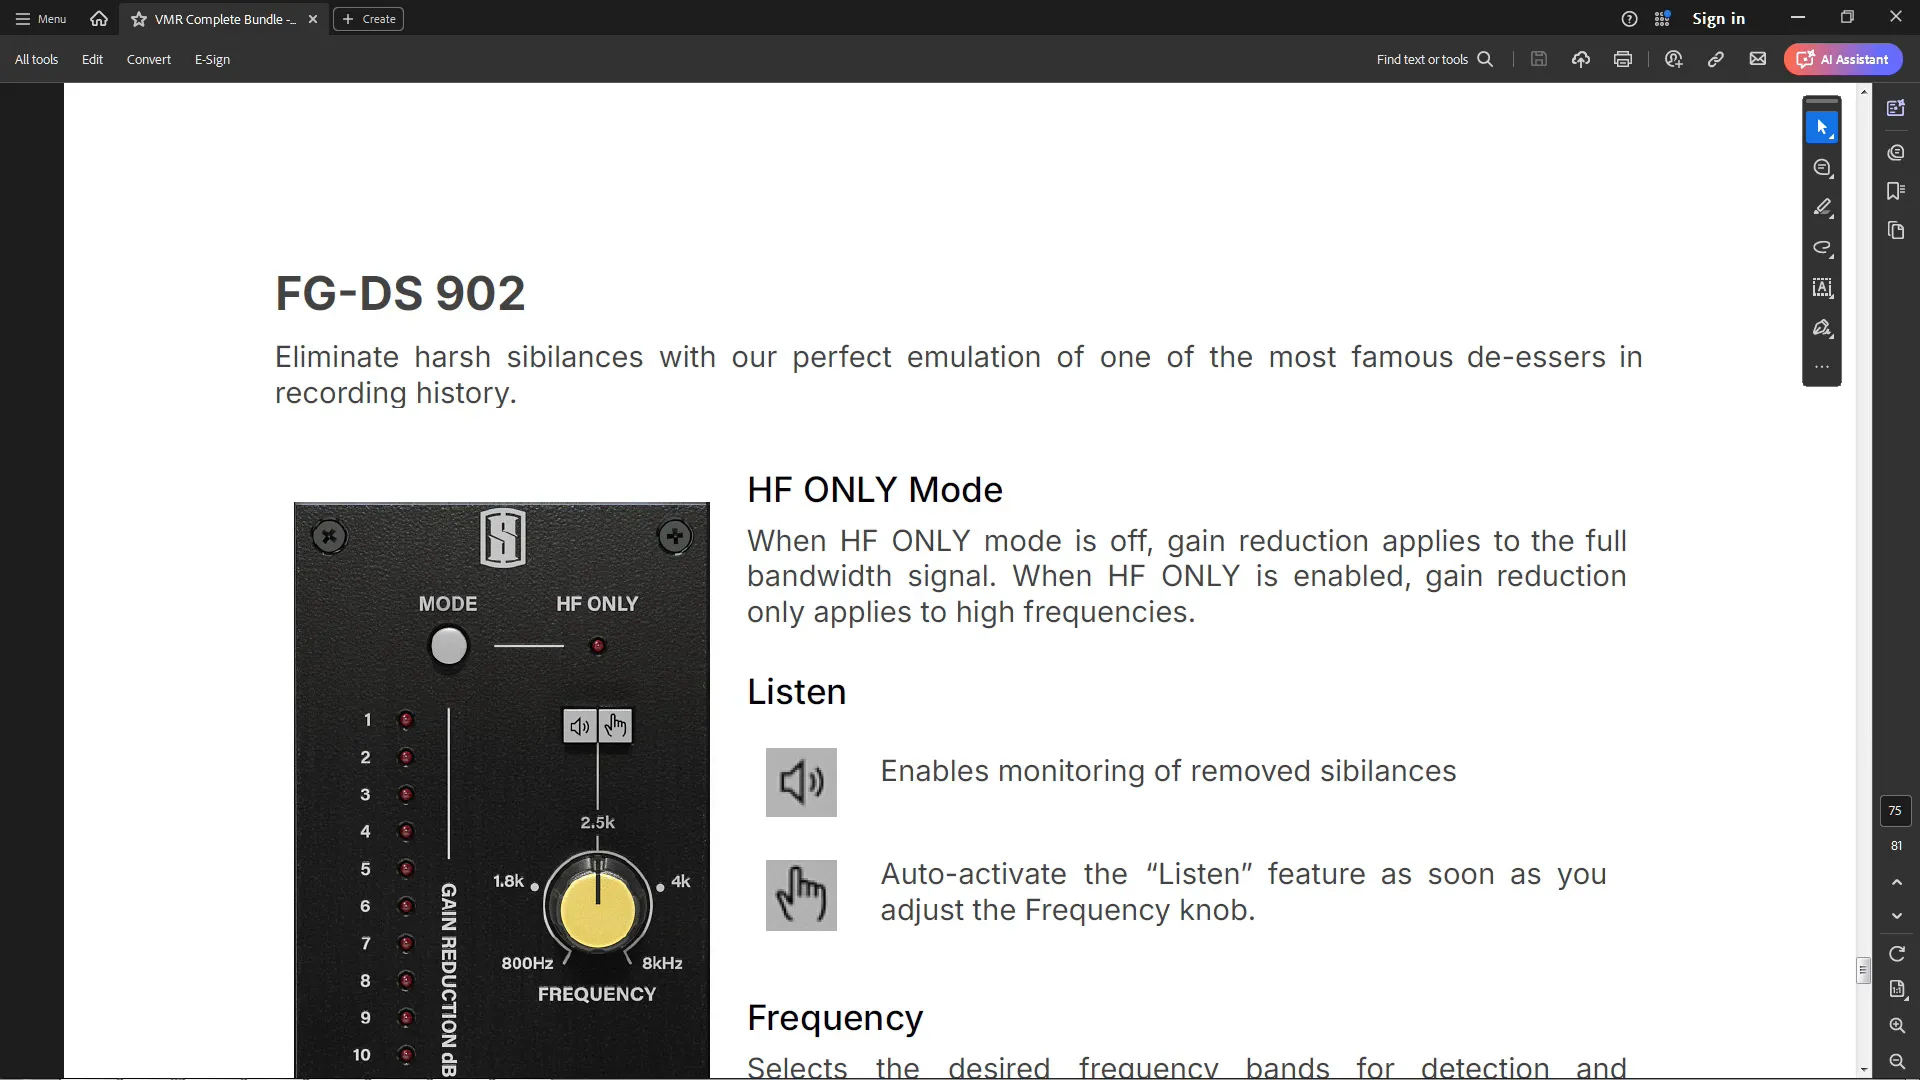Click the E-Sign tab

[212, 59]
